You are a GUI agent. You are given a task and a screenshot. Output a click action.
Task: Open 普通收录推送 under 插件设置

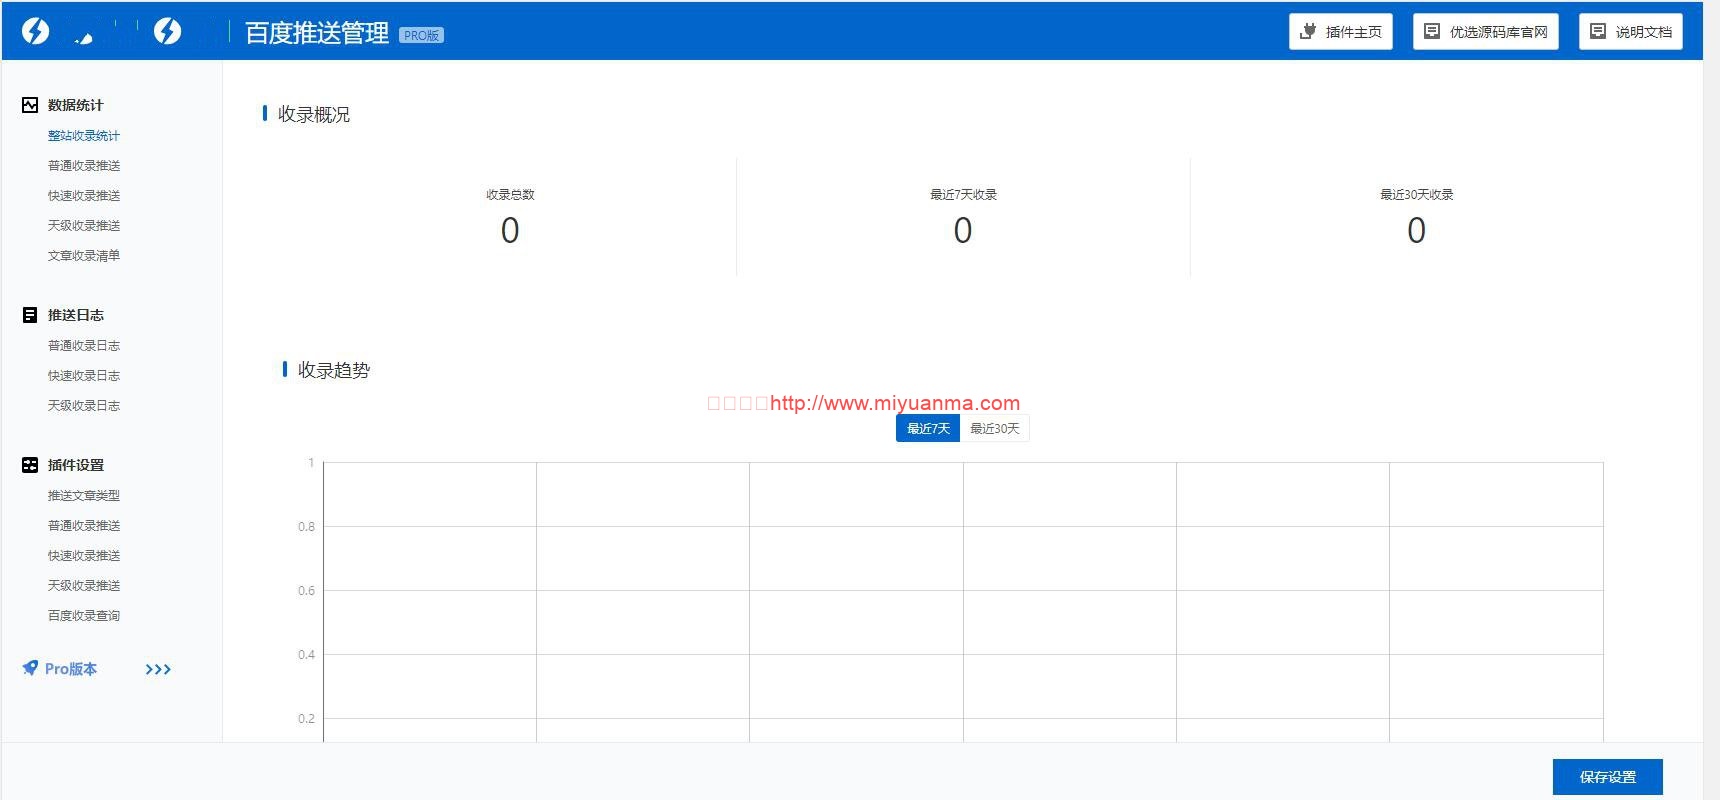(84, 526)
